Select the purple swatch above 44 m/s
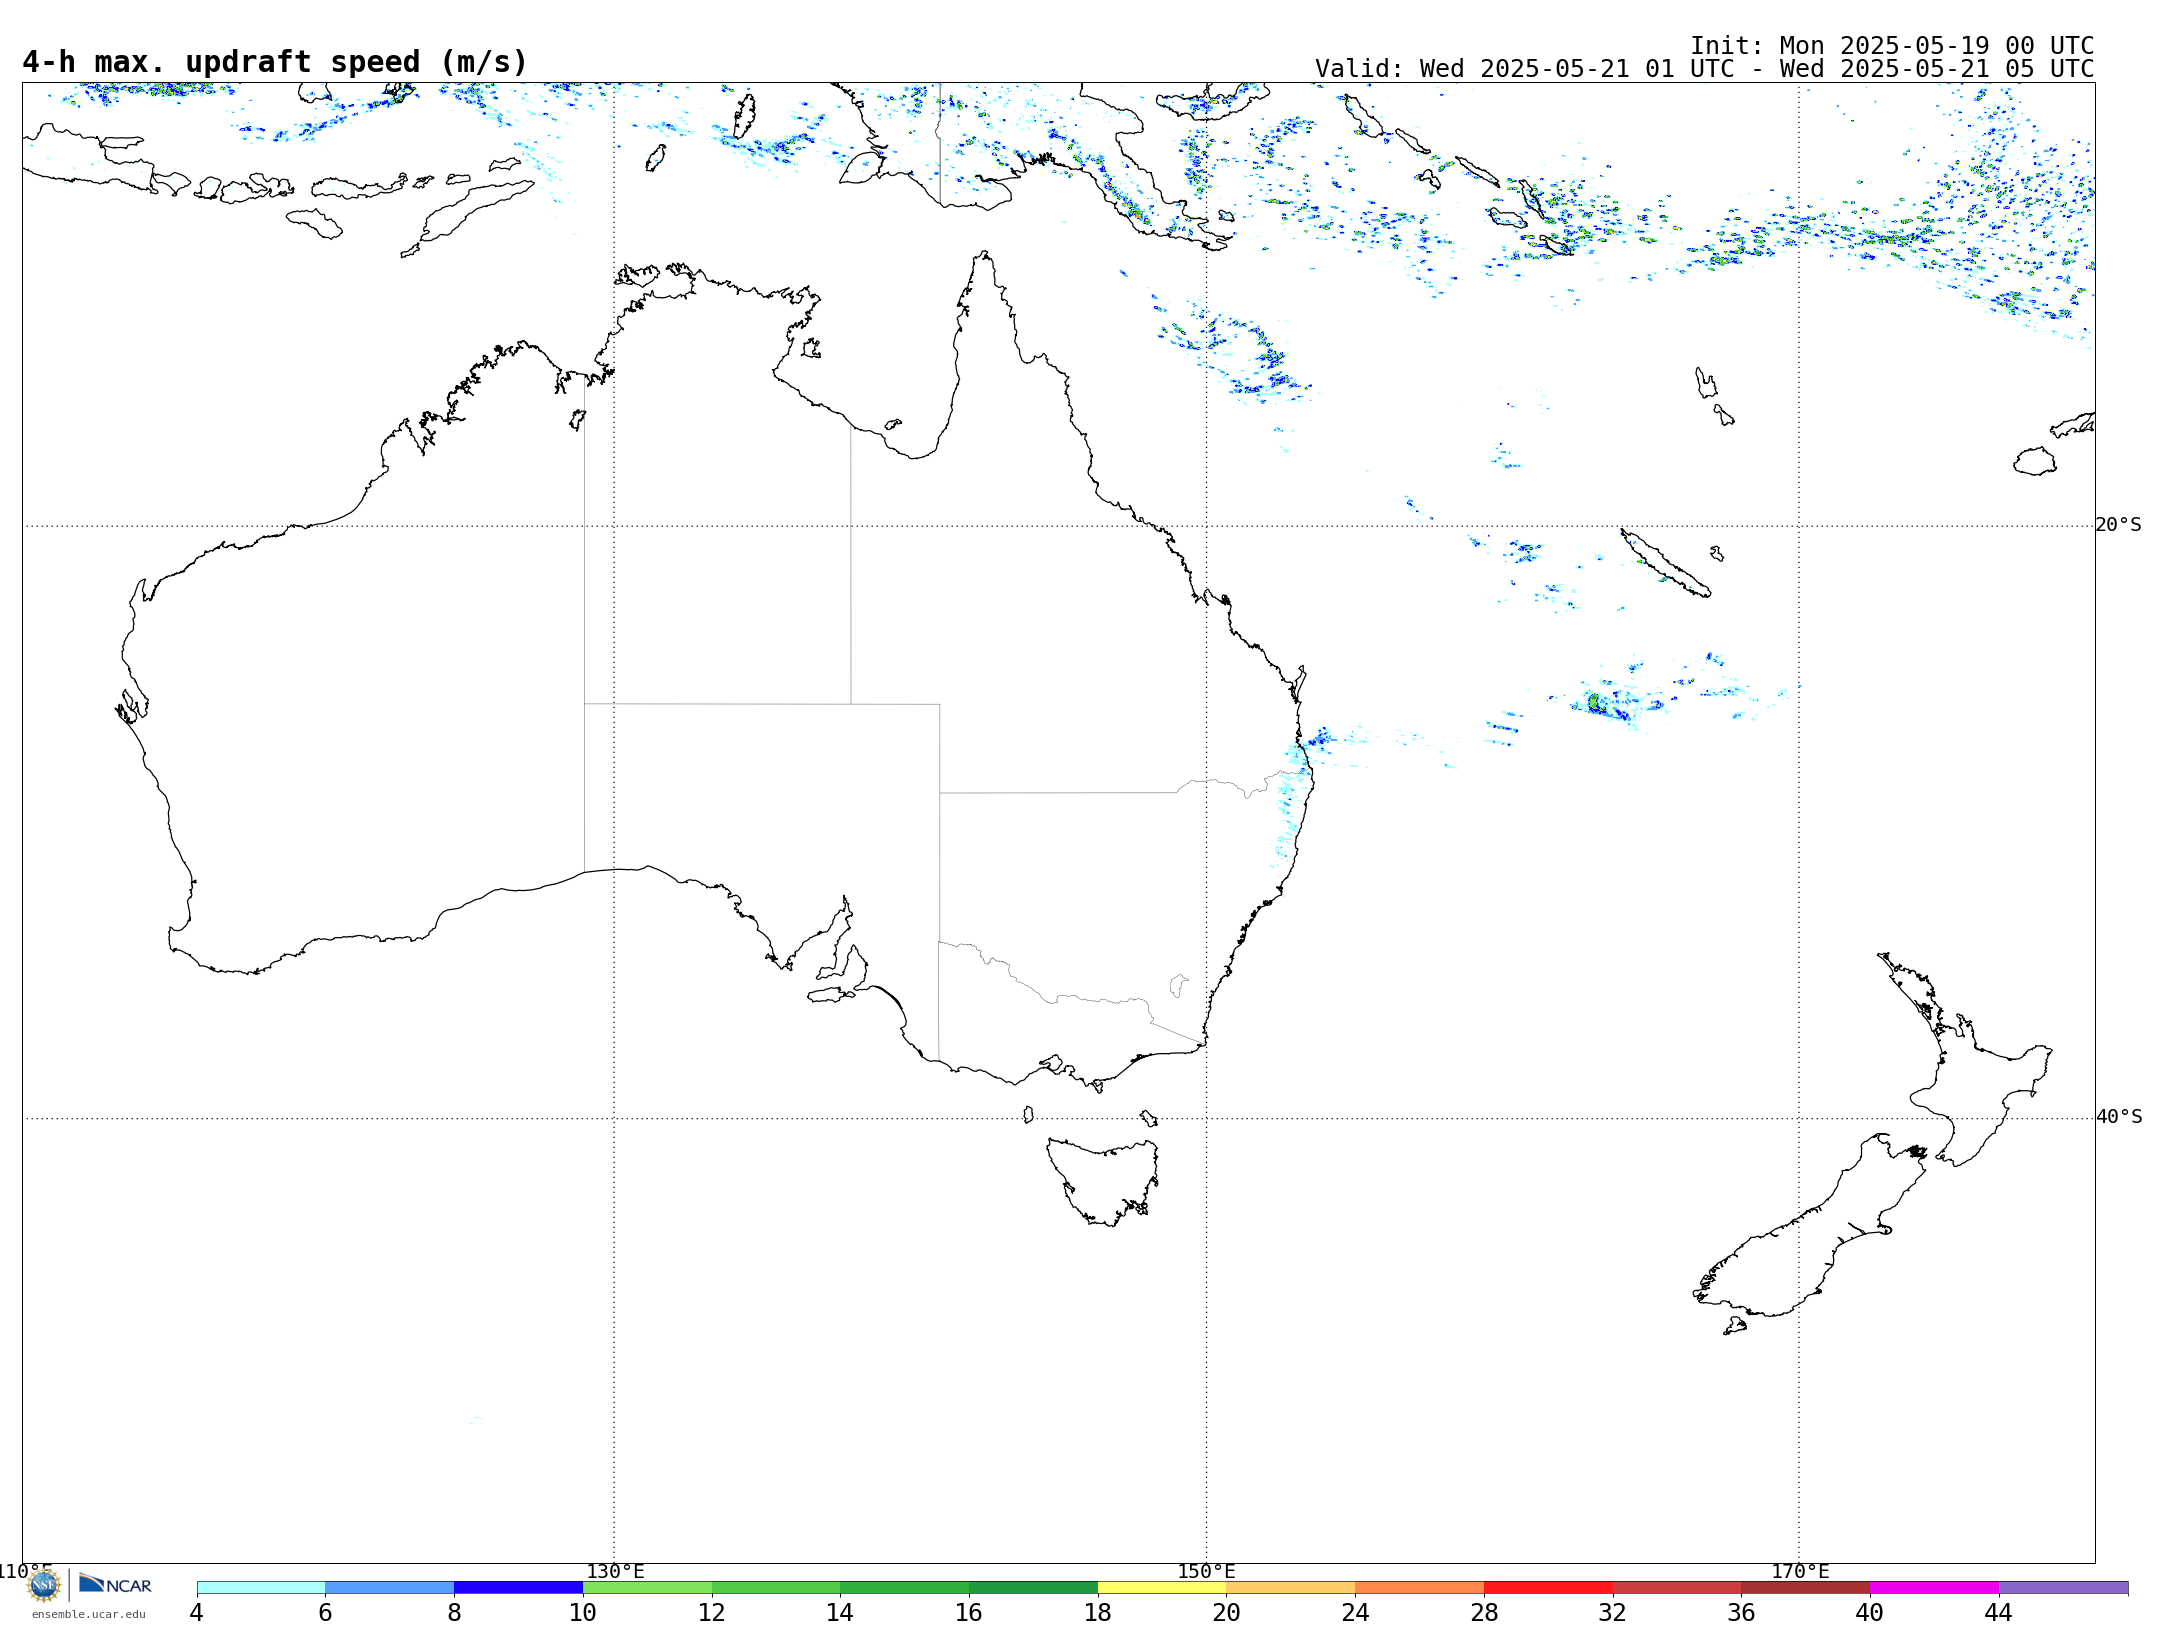Screen dimensions: 2160x1626 [x=2063, y=1587]
